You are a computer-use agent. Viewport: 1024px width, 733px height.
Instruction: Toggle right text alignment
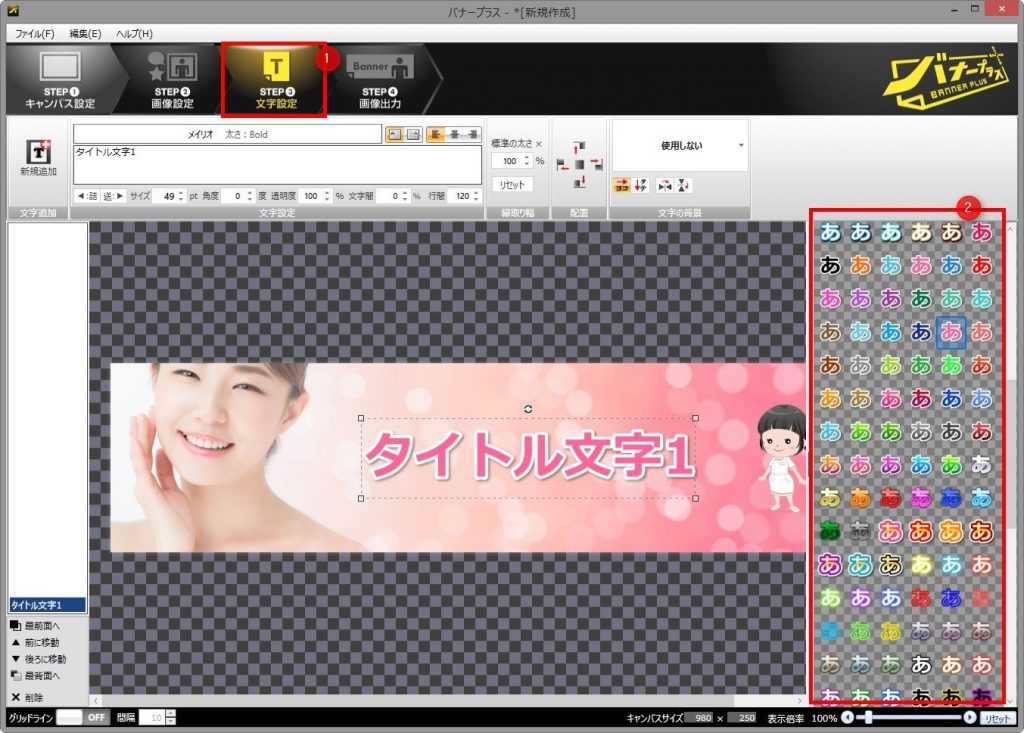(472, 135)
